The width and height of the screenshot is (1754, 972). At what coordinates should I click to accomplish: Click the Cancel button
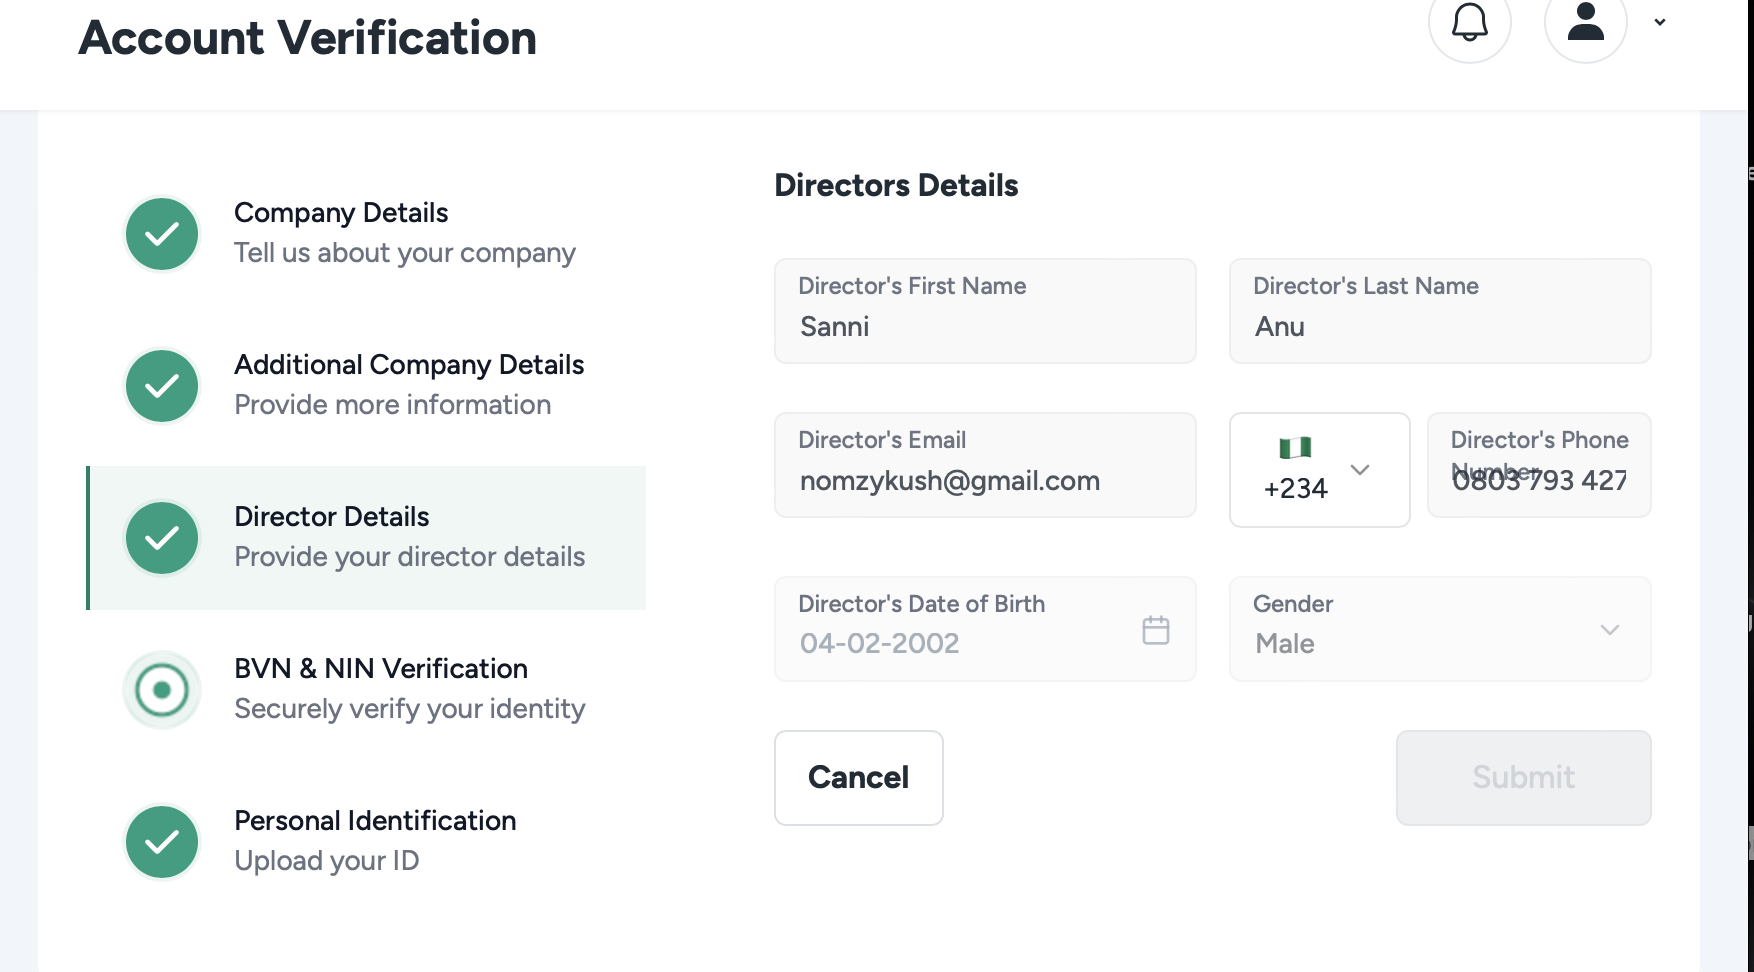click(858, 778)
